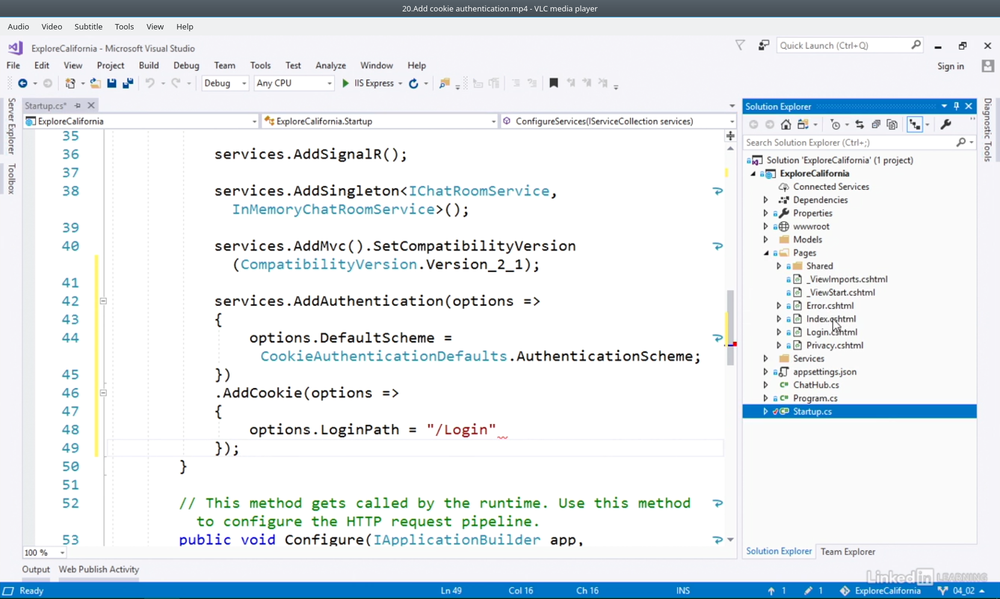Click ExploreCalifornia repository in status bar
1000x599 pixels.
pyautogui.click(x=880, y=591)
